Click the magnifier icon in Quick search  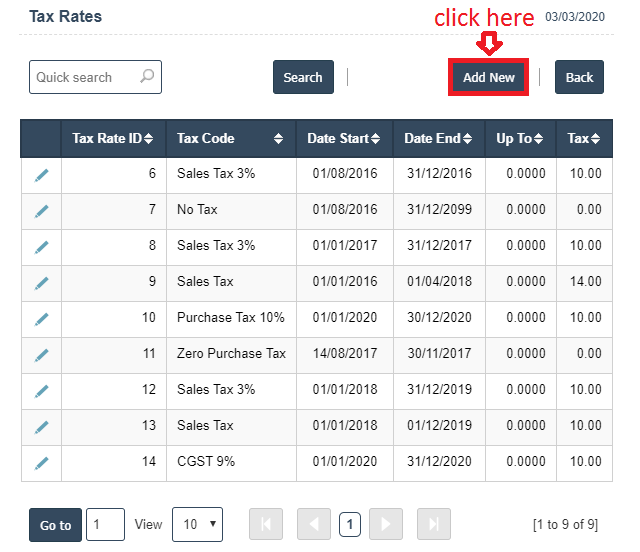pos(147,77)
